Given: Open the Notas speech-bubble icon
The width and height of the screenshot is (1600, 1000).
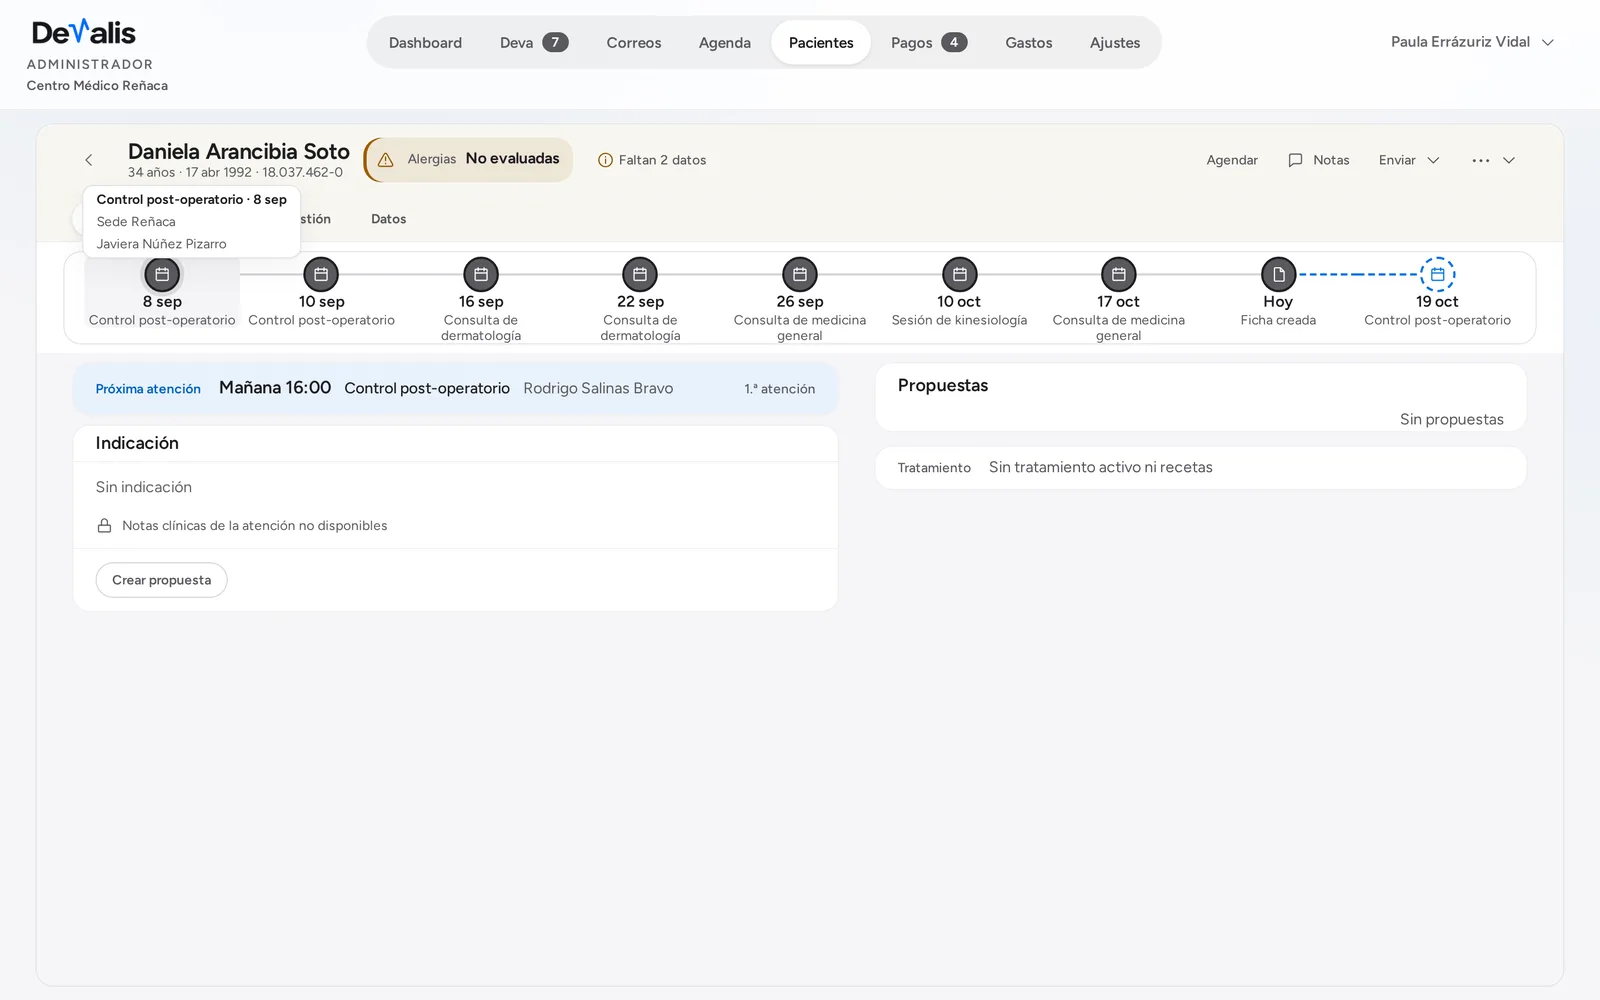Looking at the screenshot, I should 1295,160.
